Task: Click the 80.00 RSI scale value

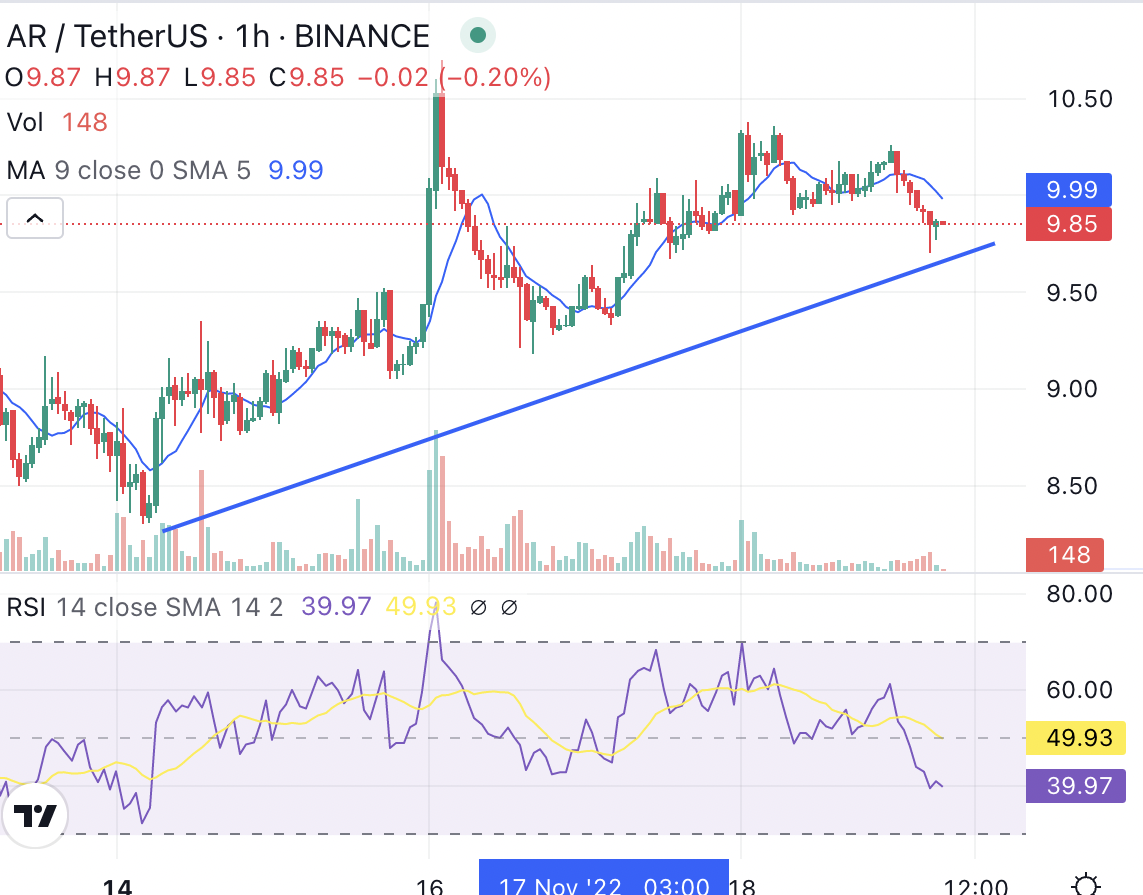Action: [x=1080, y=594]
